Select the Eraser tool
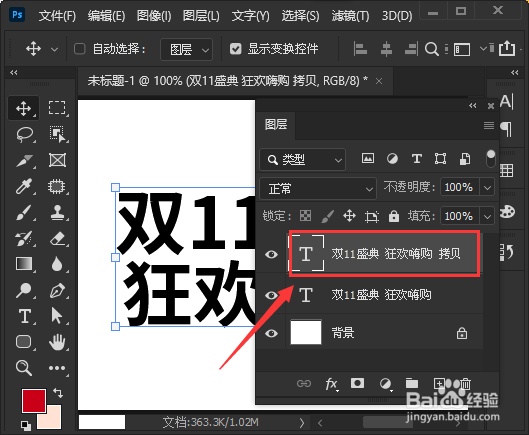Image resolution: width=529 pixels, height=435 pixels. (57, 239)
